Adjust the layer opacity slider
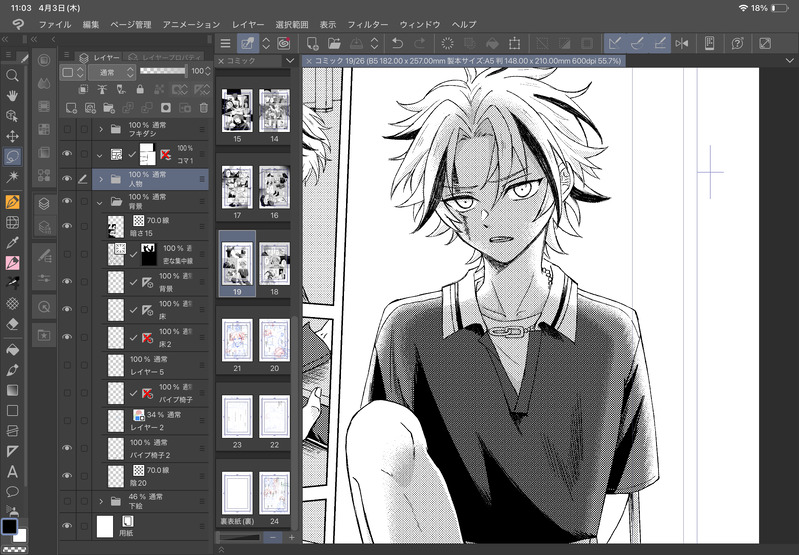Viewport: 799px width, 555px height. (163, 71)
